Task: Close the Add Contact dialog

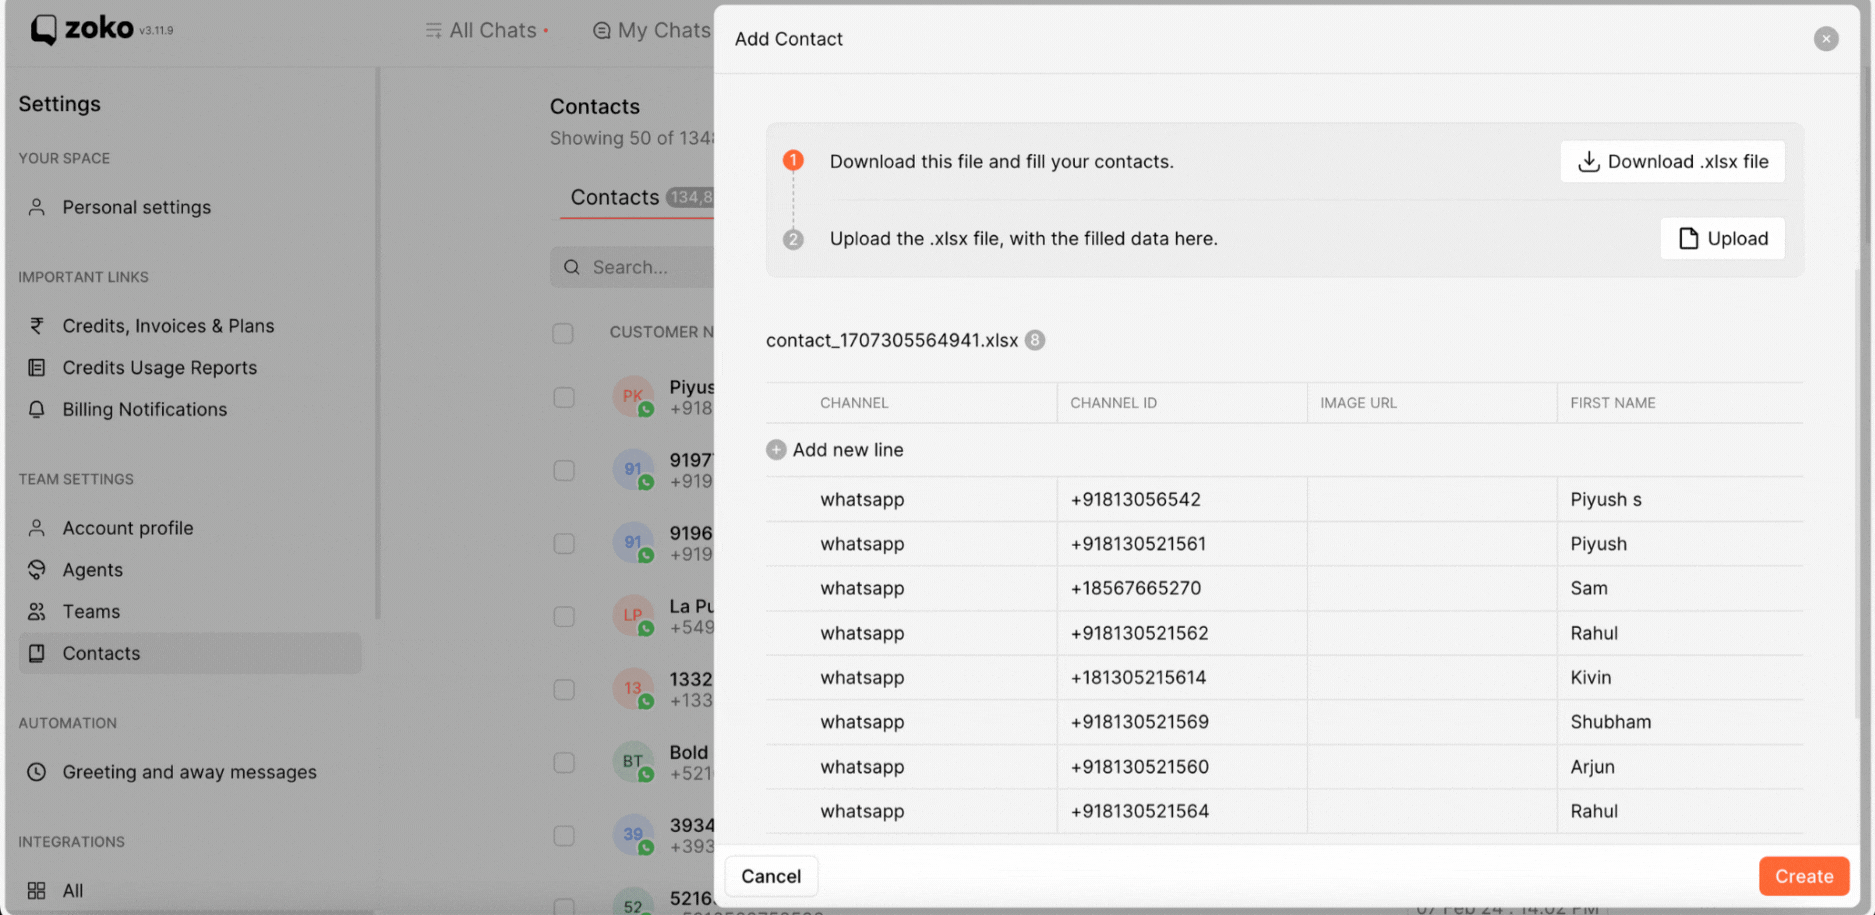Action: coord(1826,38)
